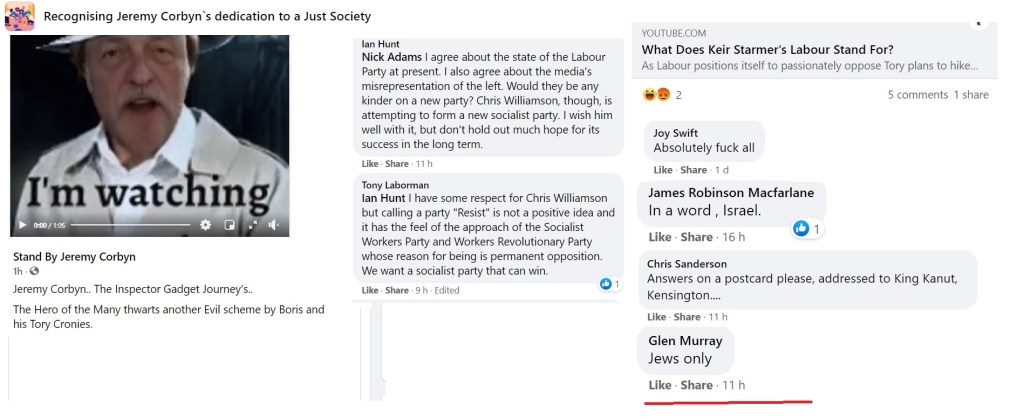Share Glen Murray's comment
Viewport: 1024px width, 420px height.
click(x=697, y=385)
